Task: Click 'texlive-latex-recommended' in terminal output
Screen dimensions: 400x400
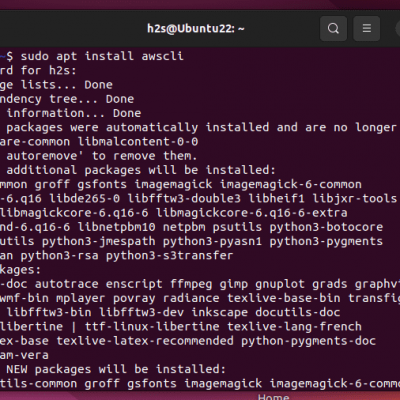Action: tap(145, 341)
